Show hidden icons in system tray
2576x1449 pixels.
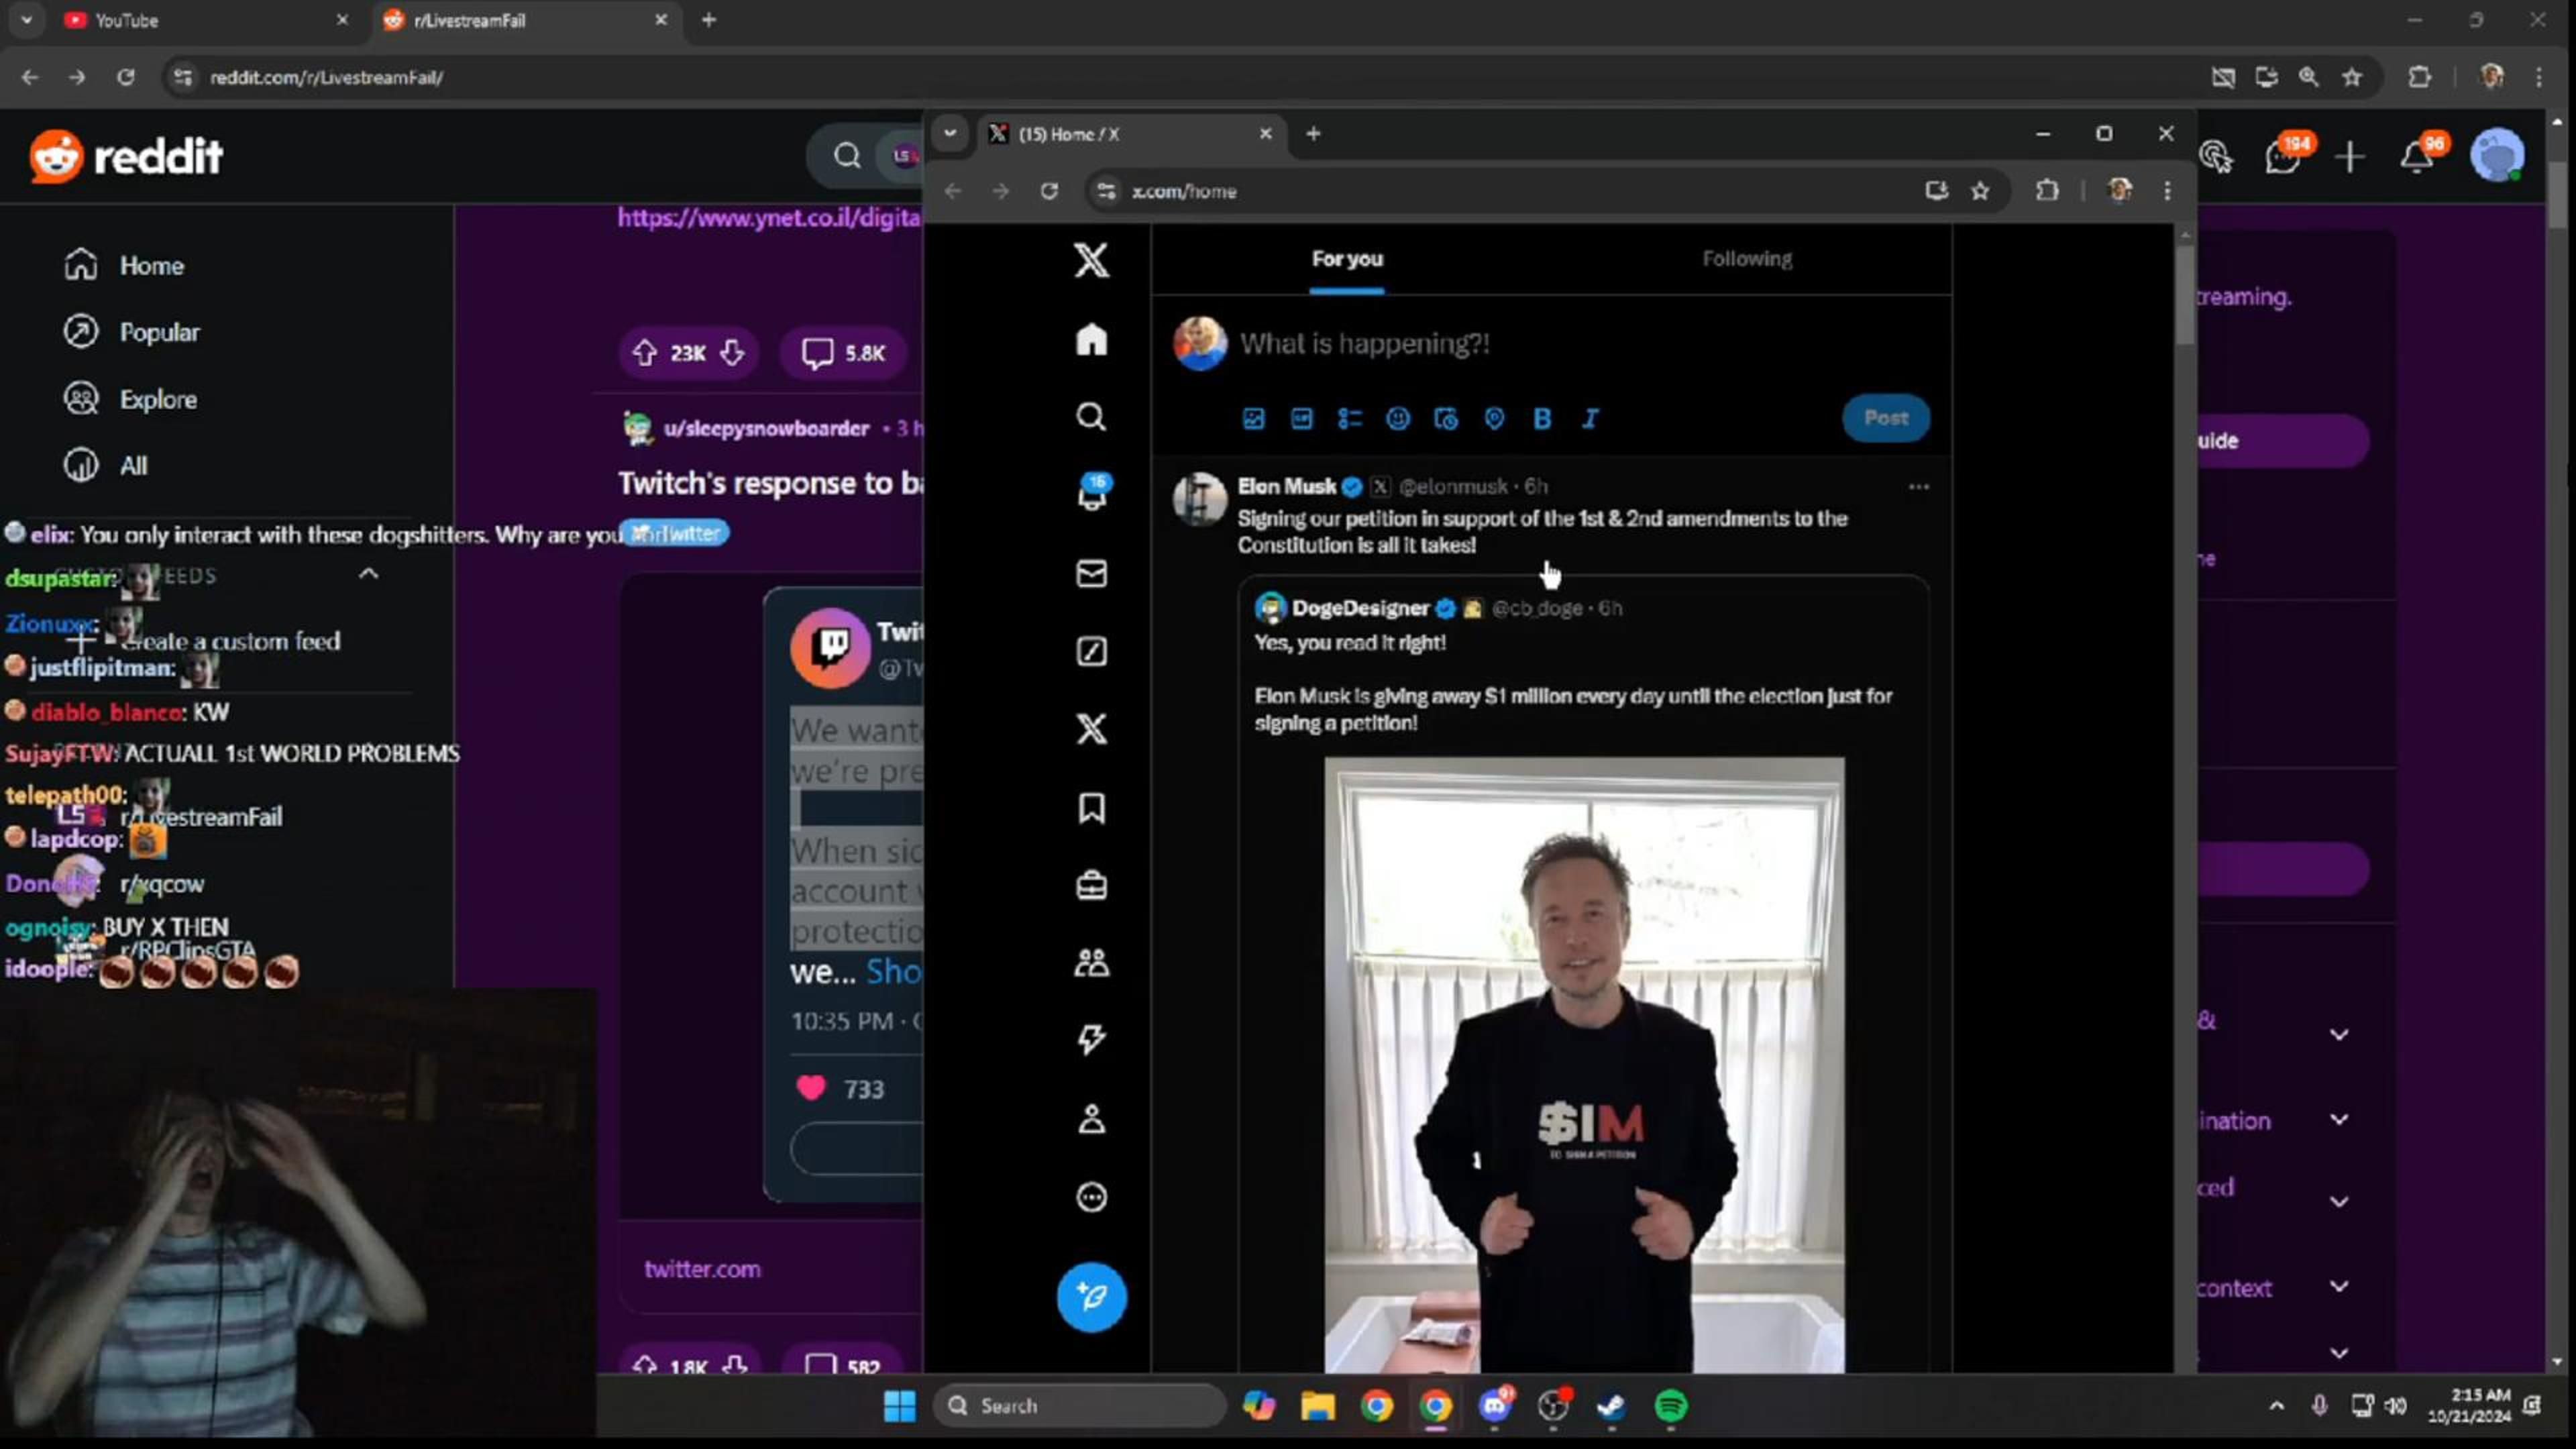2277,1405
